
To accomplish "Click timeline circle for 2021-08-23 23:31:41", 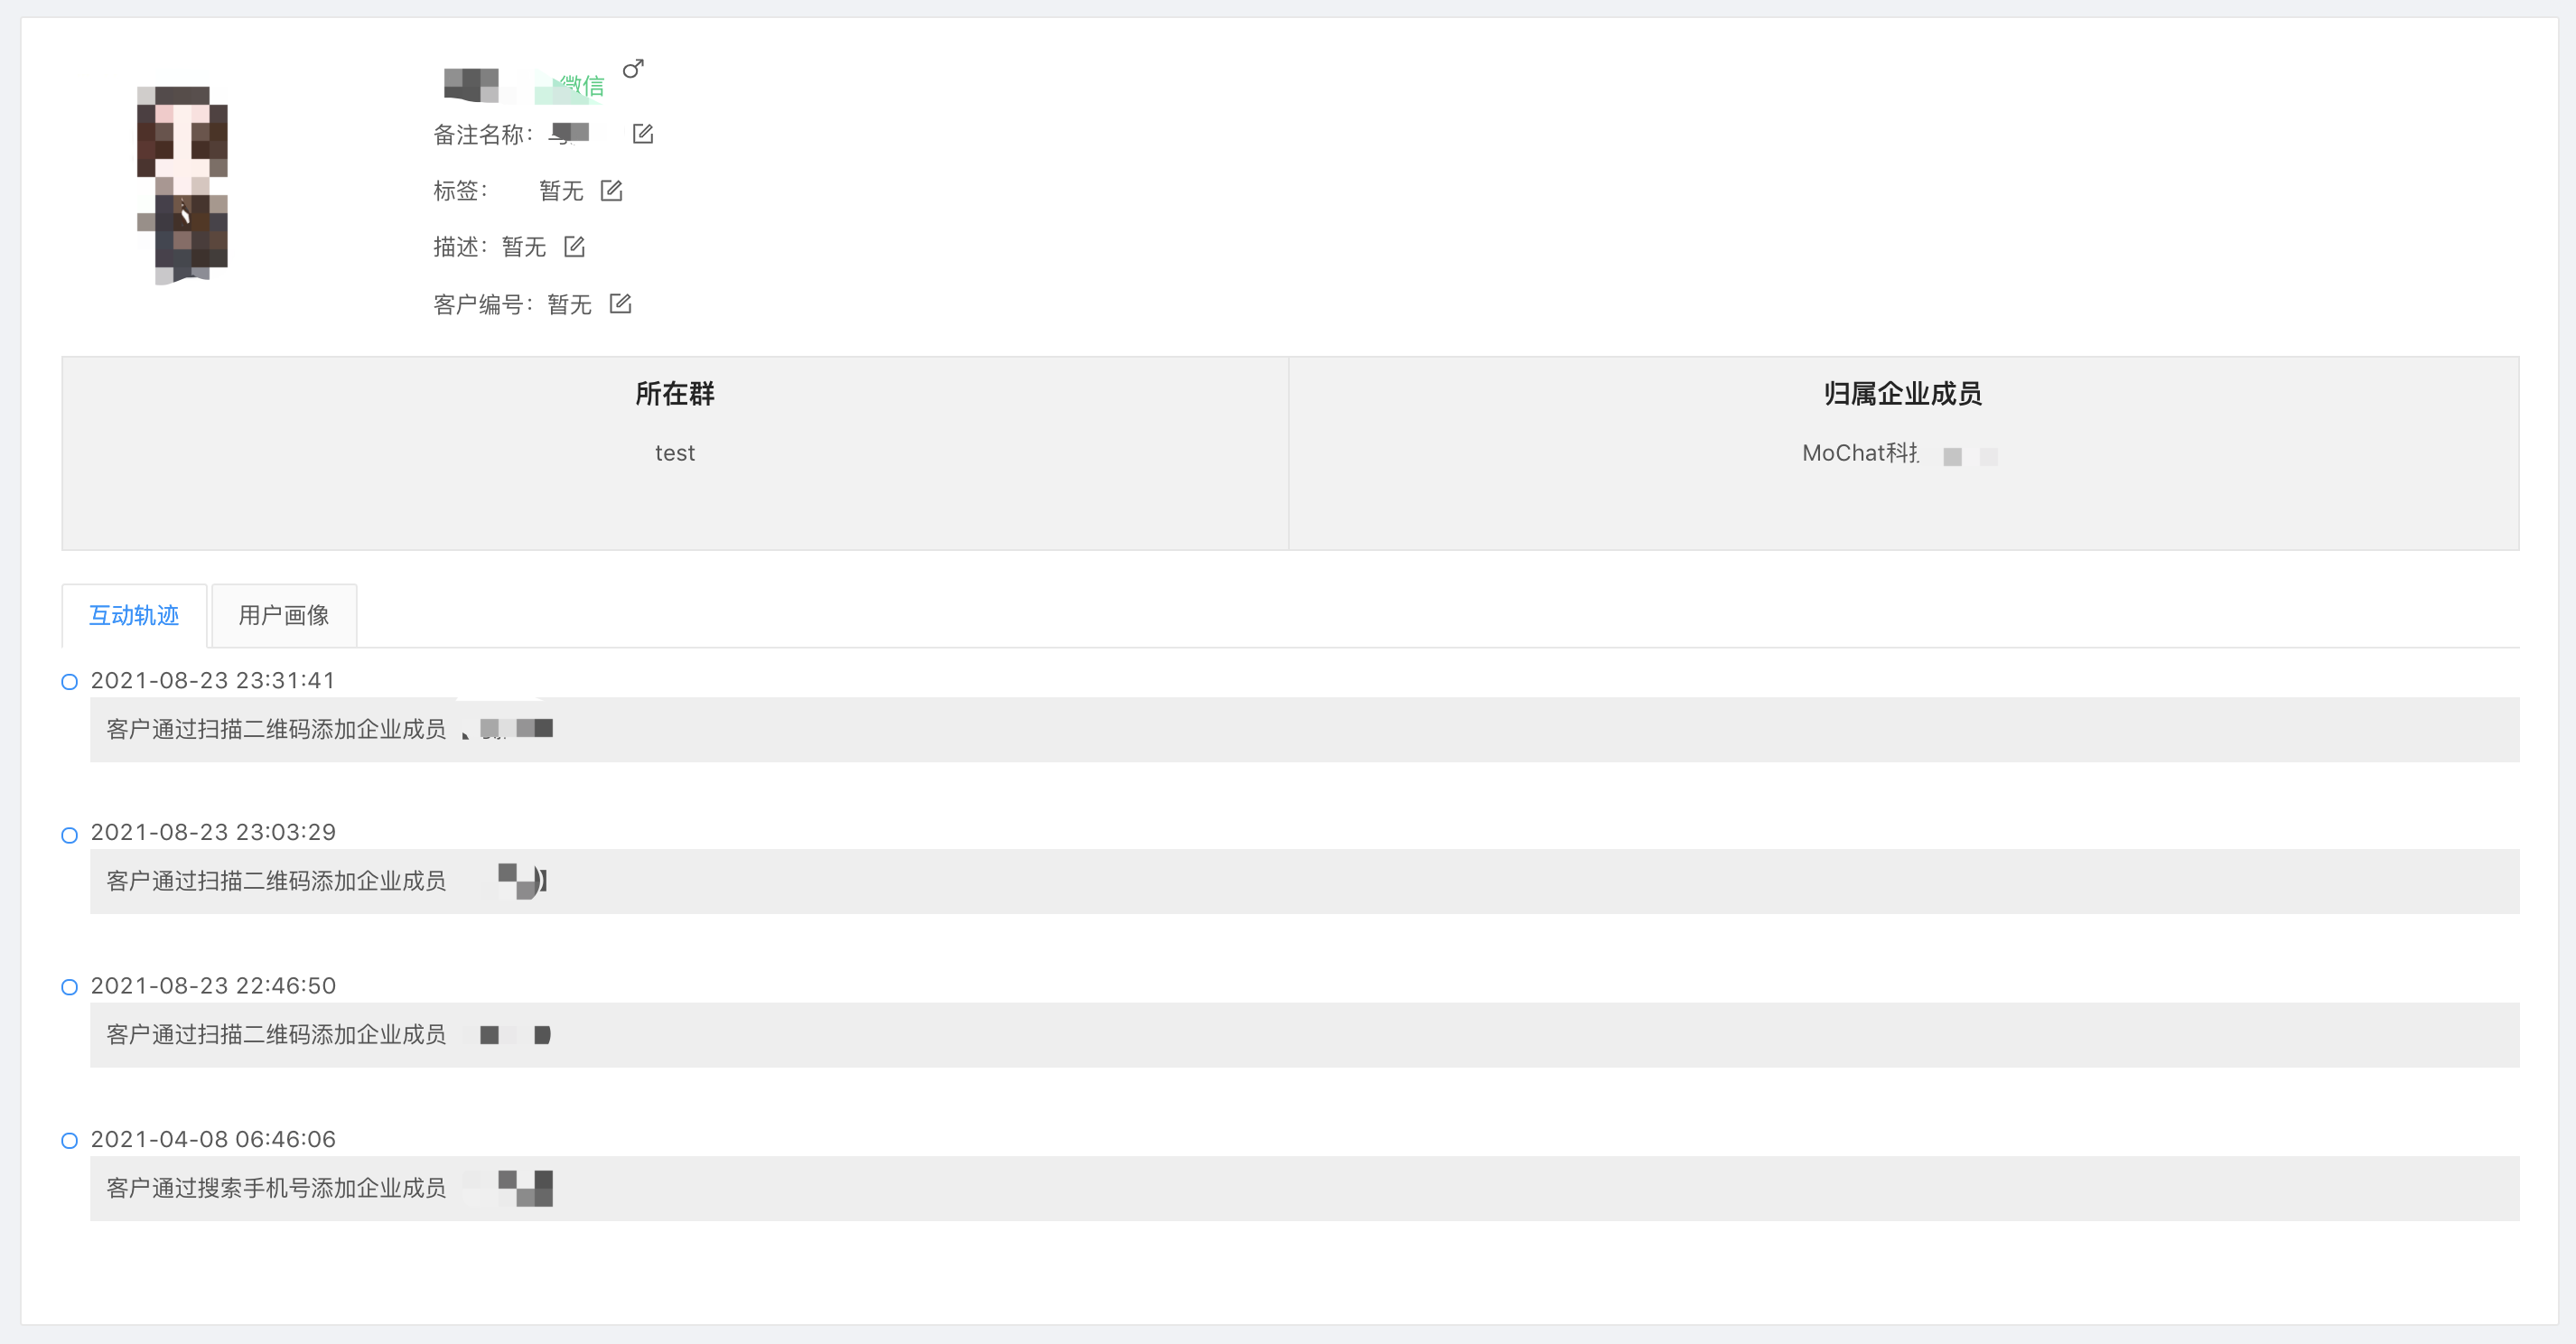I will click(x=69, y=682).
